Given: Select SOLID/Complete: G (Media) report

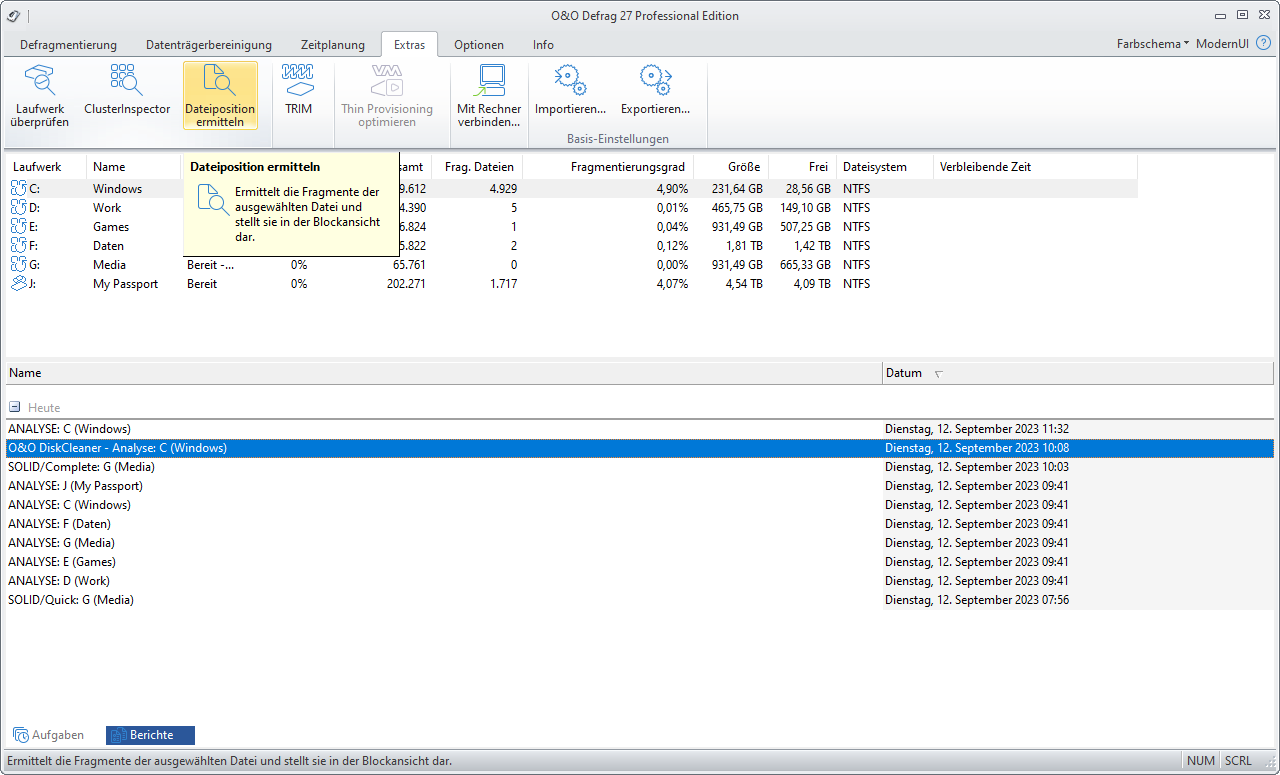Looking at the screenshot, I should pos(640,467).
